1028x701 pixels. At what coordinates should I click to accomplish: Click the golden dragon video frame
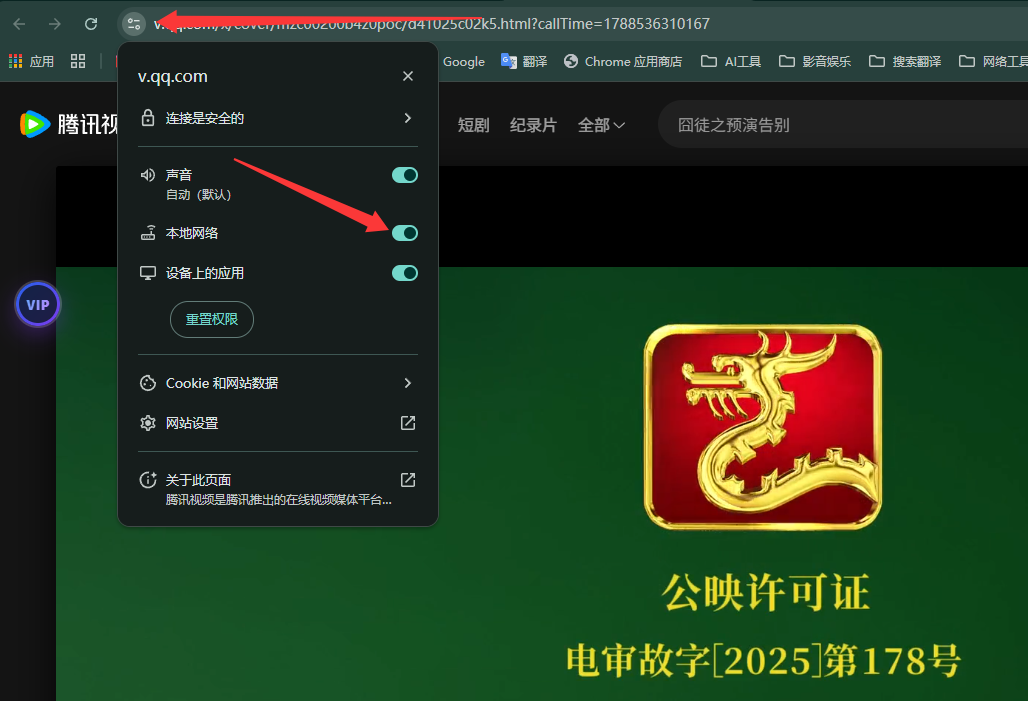pyautogui.click(x=762, y=427)
